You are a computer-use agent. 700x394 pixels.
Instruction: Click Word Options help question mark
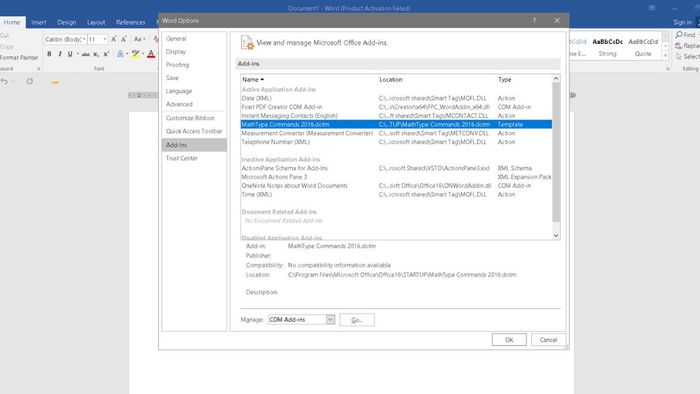click(534, 21)
